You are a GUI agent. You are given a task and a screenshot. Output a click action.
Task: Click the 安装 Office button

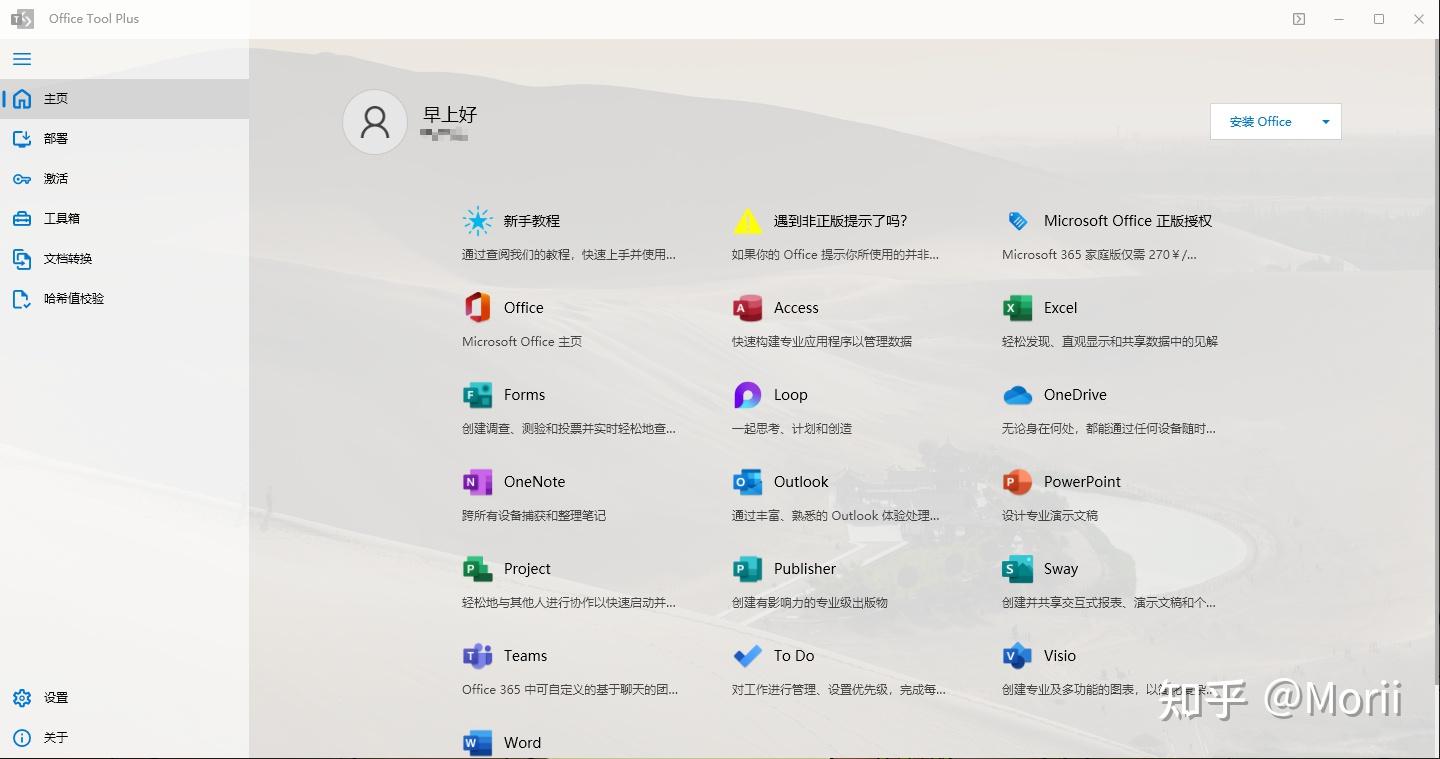click(1261, 122)
